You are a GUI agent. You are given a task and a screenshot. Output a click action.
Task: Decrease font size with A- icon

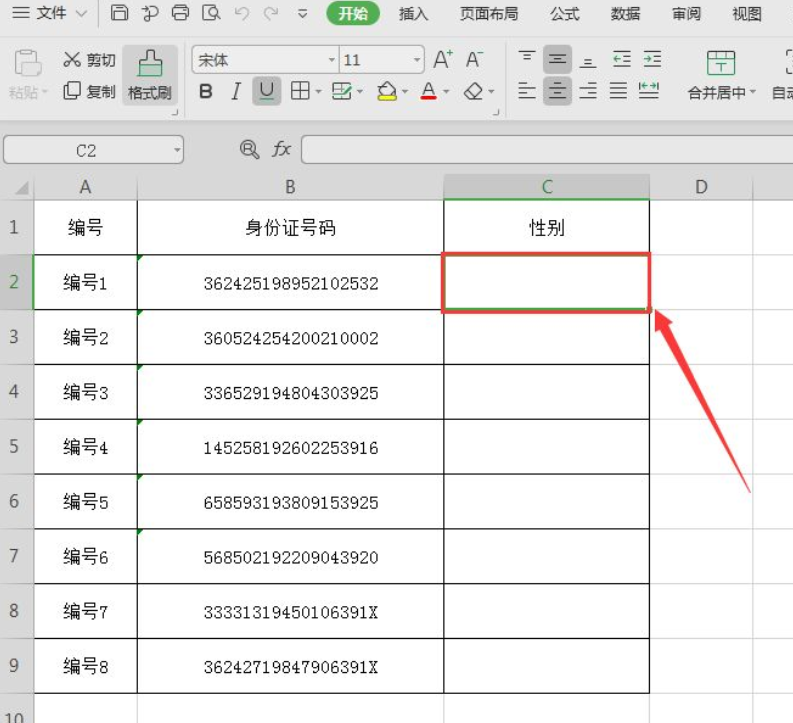pos(474,60)
